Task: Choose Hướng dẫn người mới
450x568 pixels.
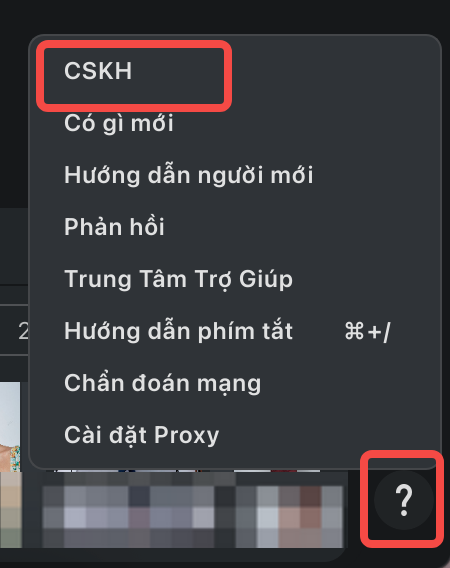Action: (x=188, y=175)
